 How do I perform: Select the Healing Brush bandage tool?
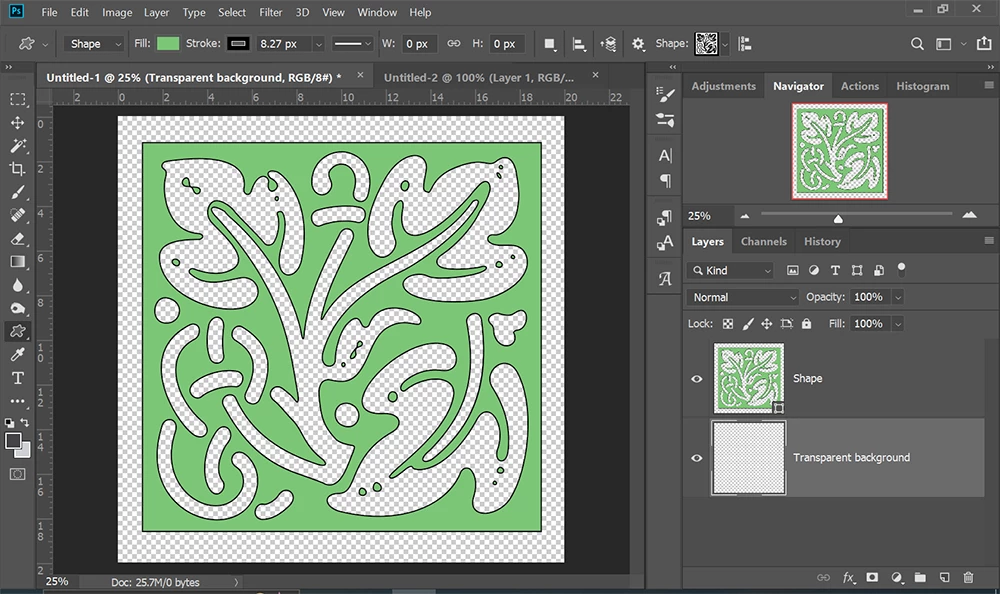pos(18,215)
